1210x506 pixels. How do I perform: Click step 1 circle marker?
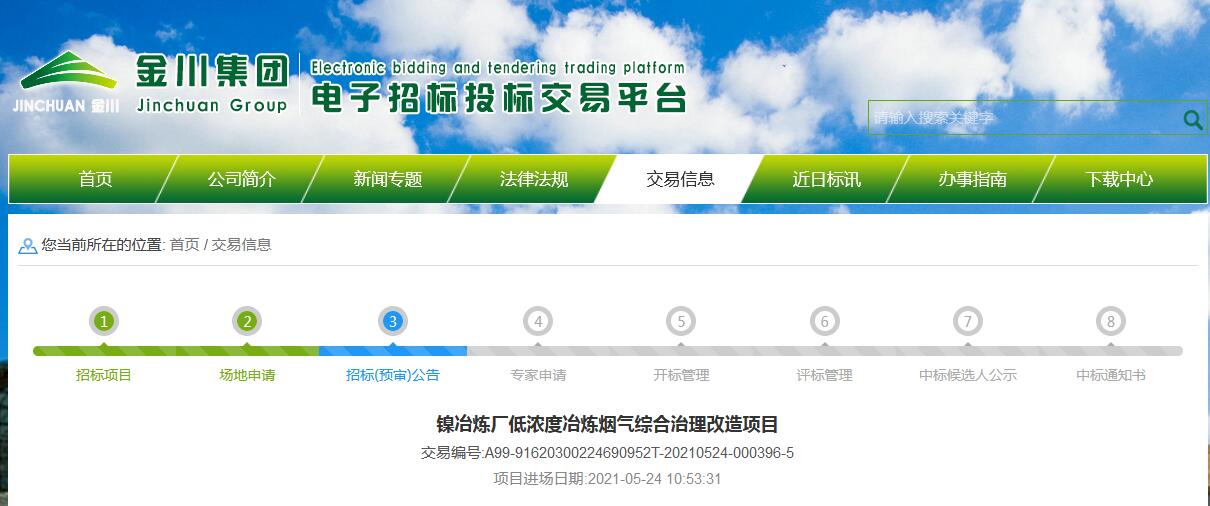[x=104, y=322]
